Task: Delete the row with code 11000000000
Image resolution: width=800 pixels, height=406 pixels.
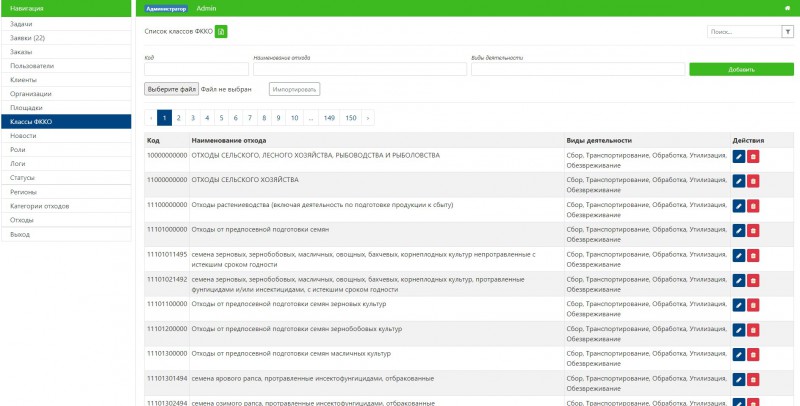Action: tap(753, 181)
